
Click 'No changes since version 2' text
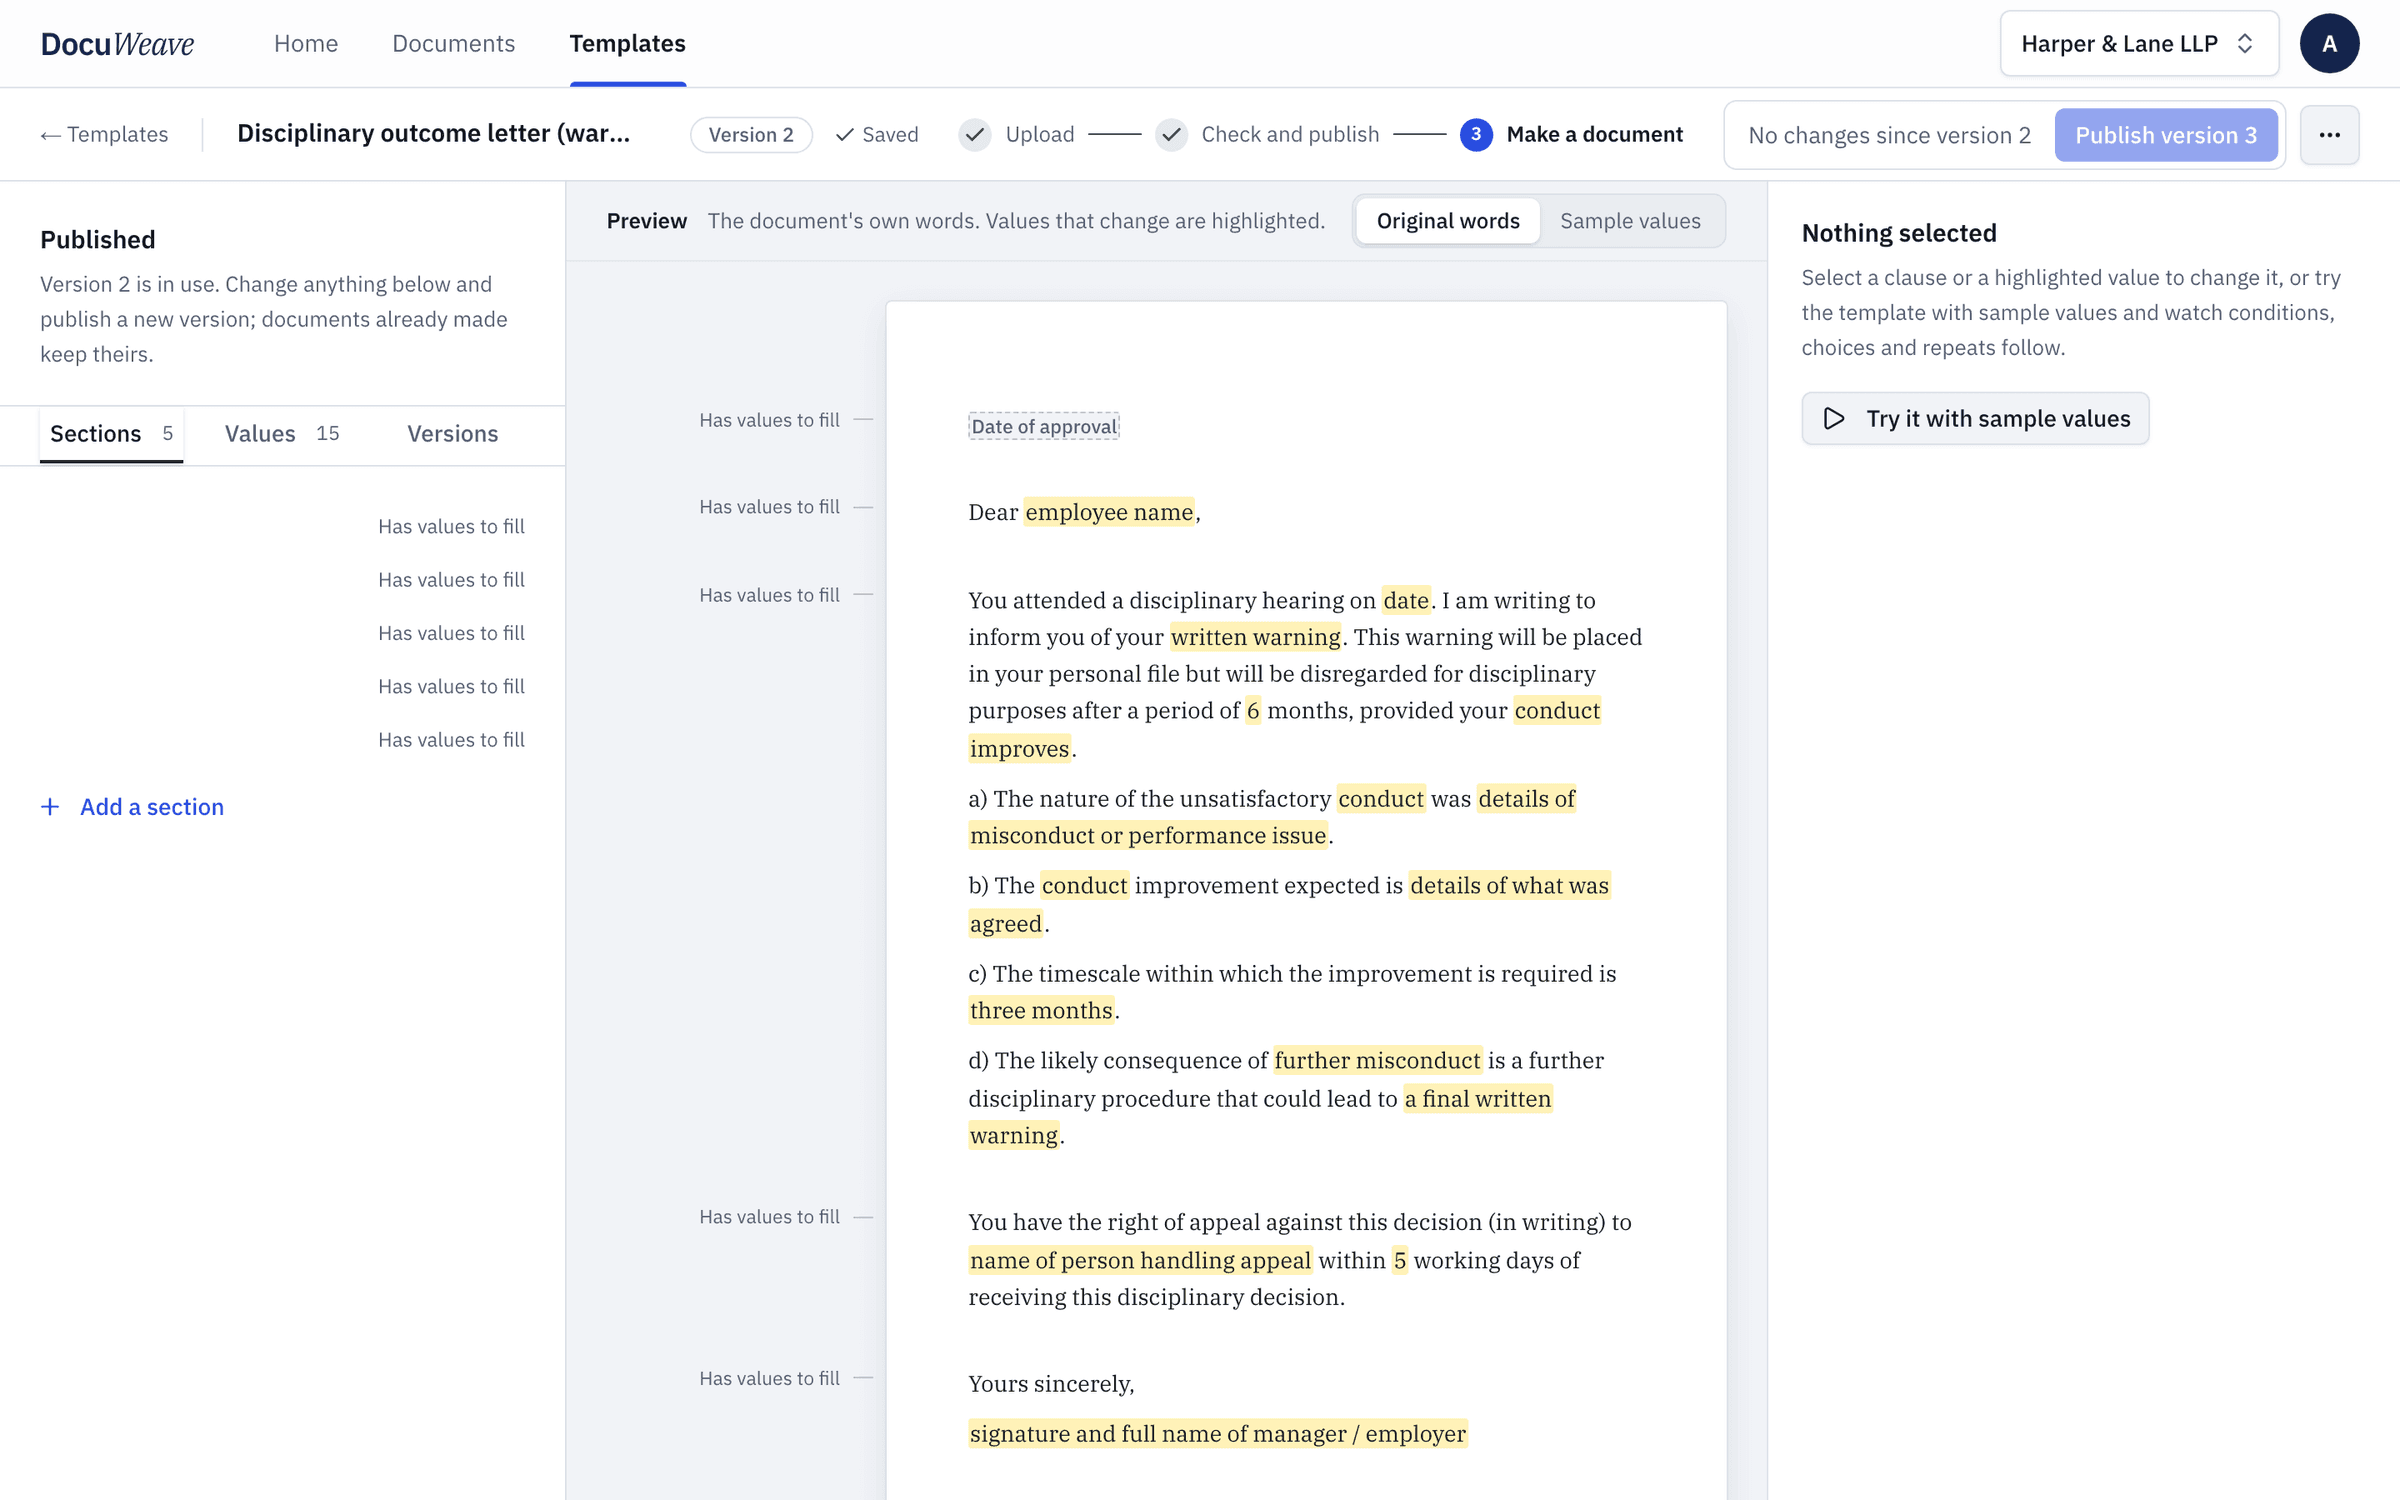pos(1889,135)
